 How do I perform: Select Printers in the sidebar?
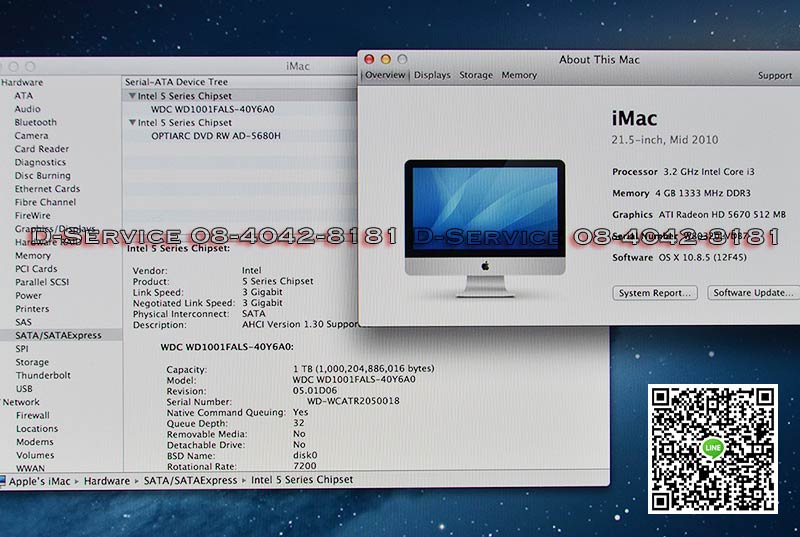pyautogui.click(x=32, y=309)
